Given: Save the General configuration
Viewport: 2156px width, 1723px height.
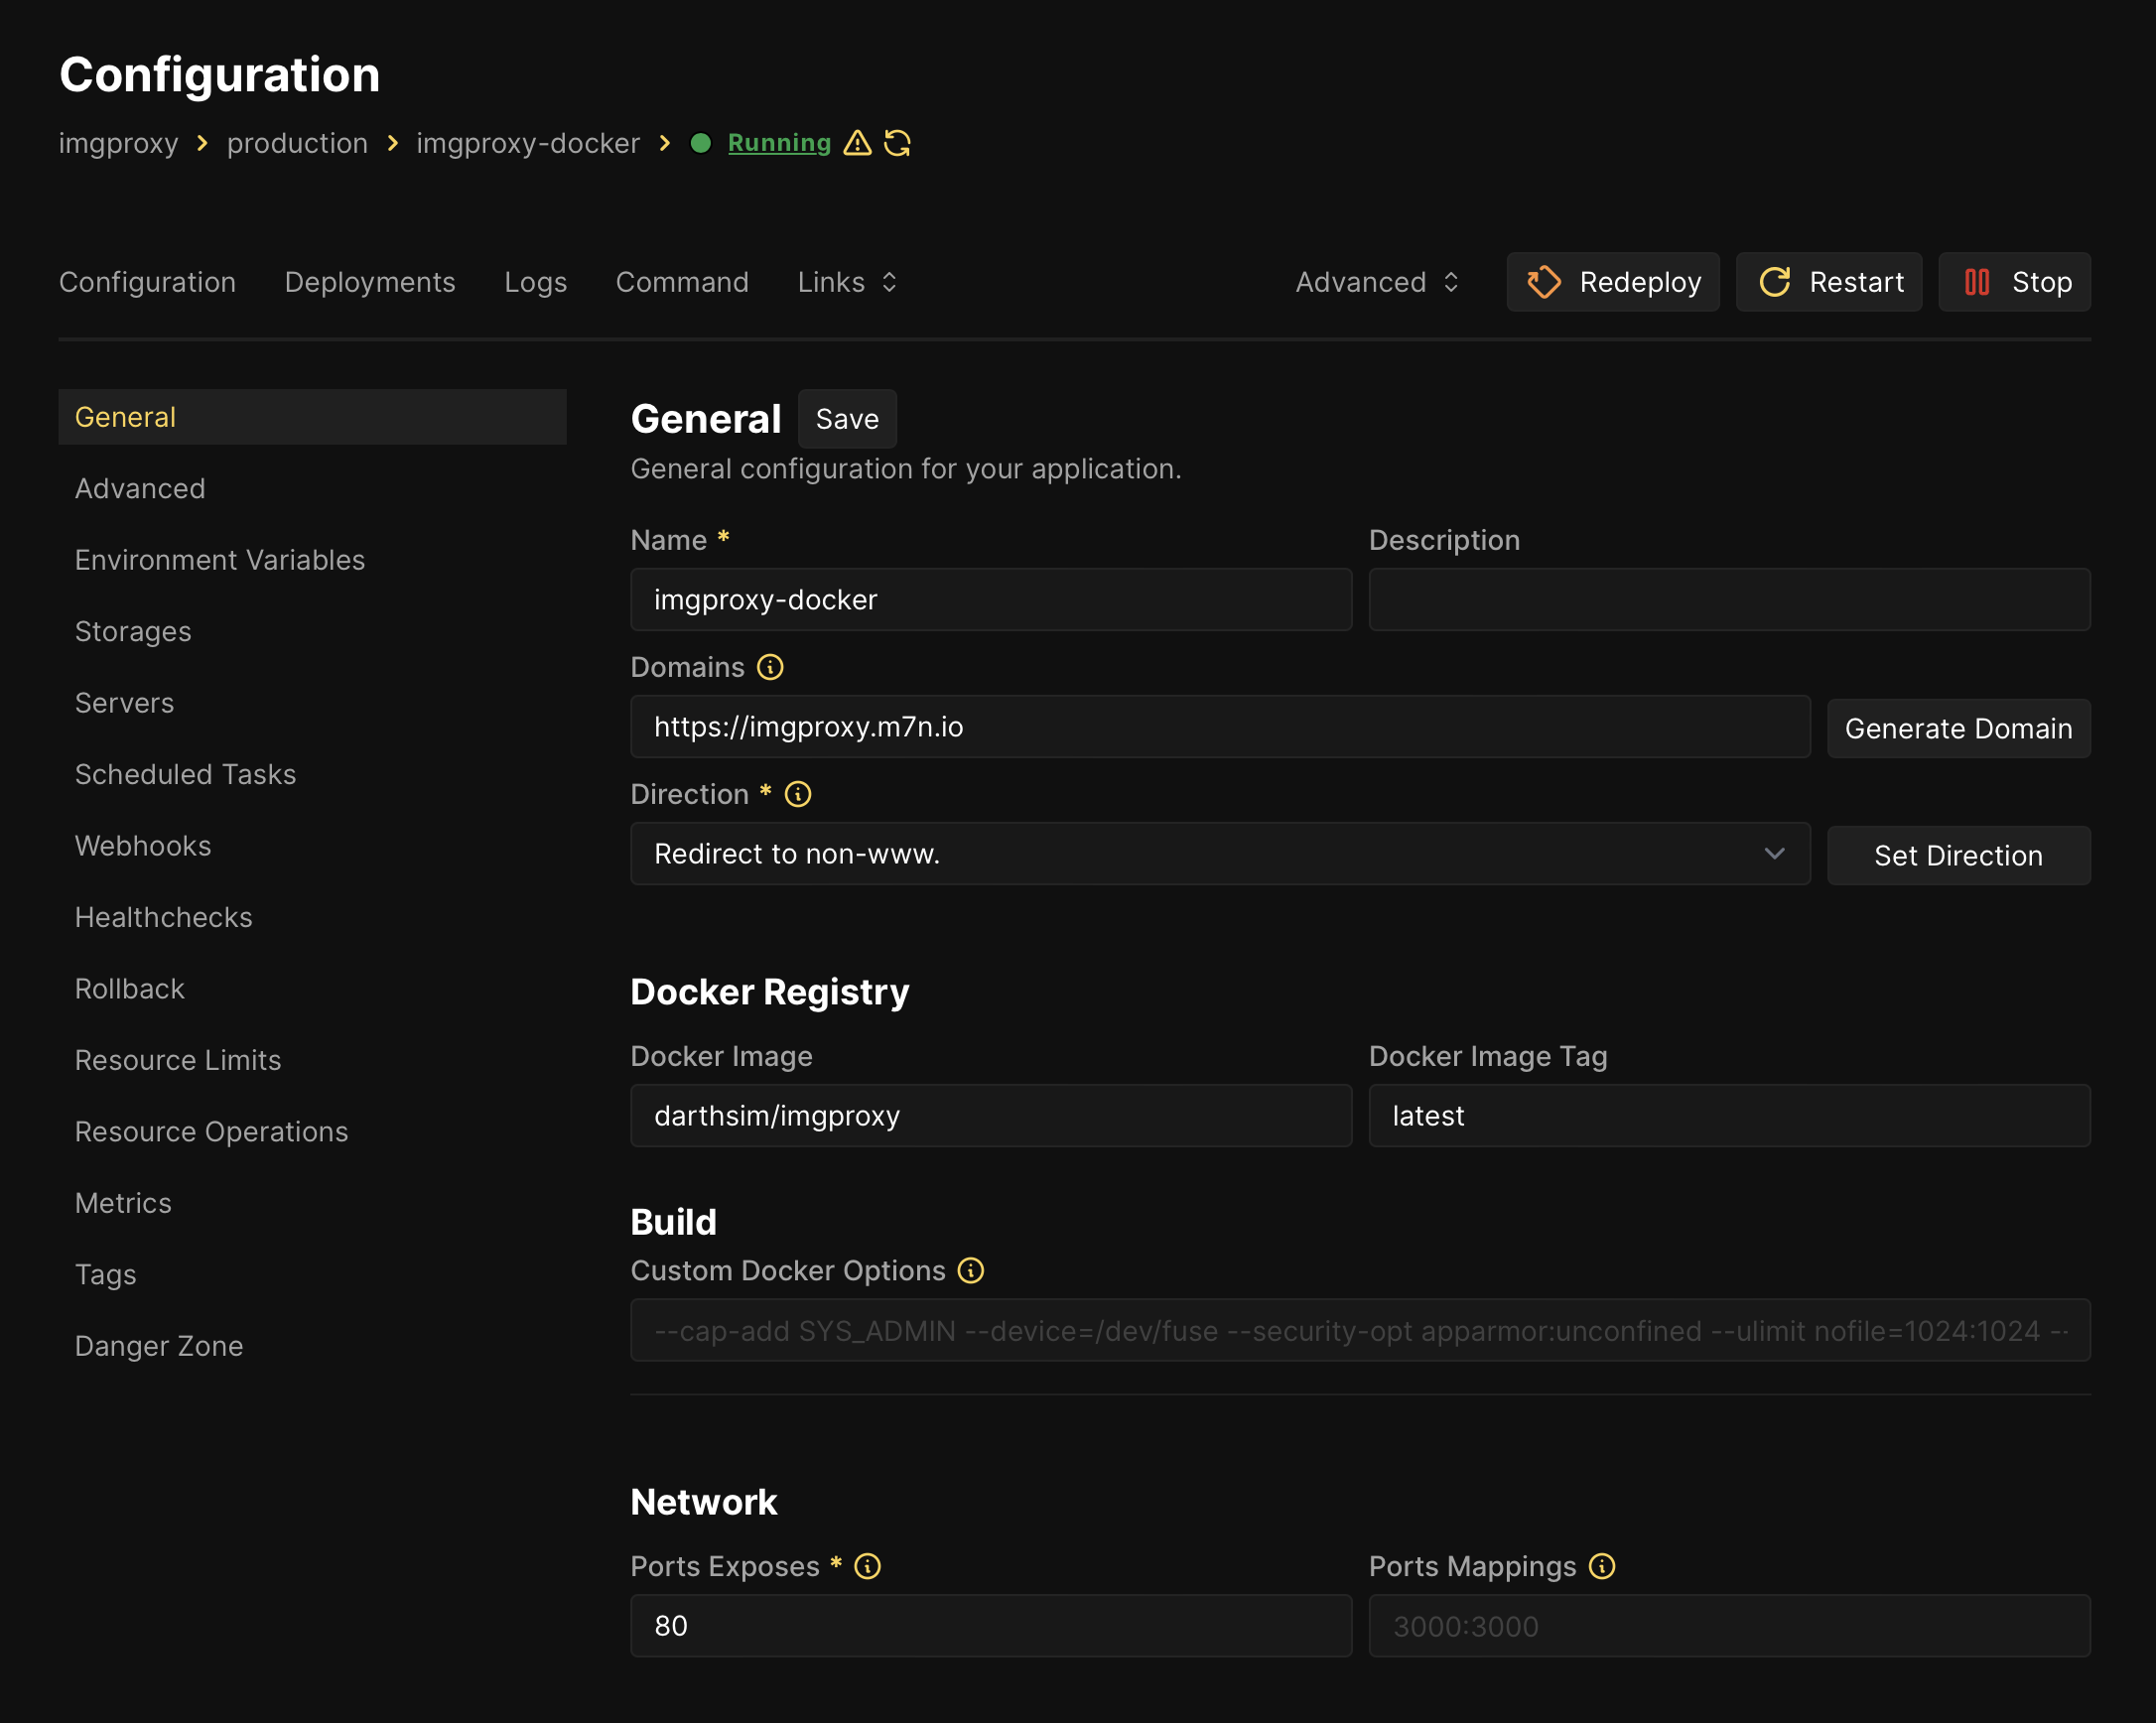Looking at the screenshot, I should coord(847,419).
